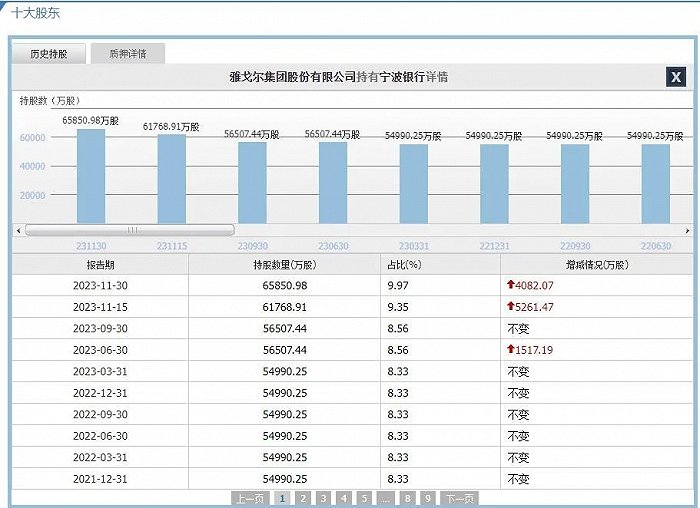This screenshot has height=508, width=700.
Task: Click the 61768.91 holdings value in table
Action: (x=285, y=307)
